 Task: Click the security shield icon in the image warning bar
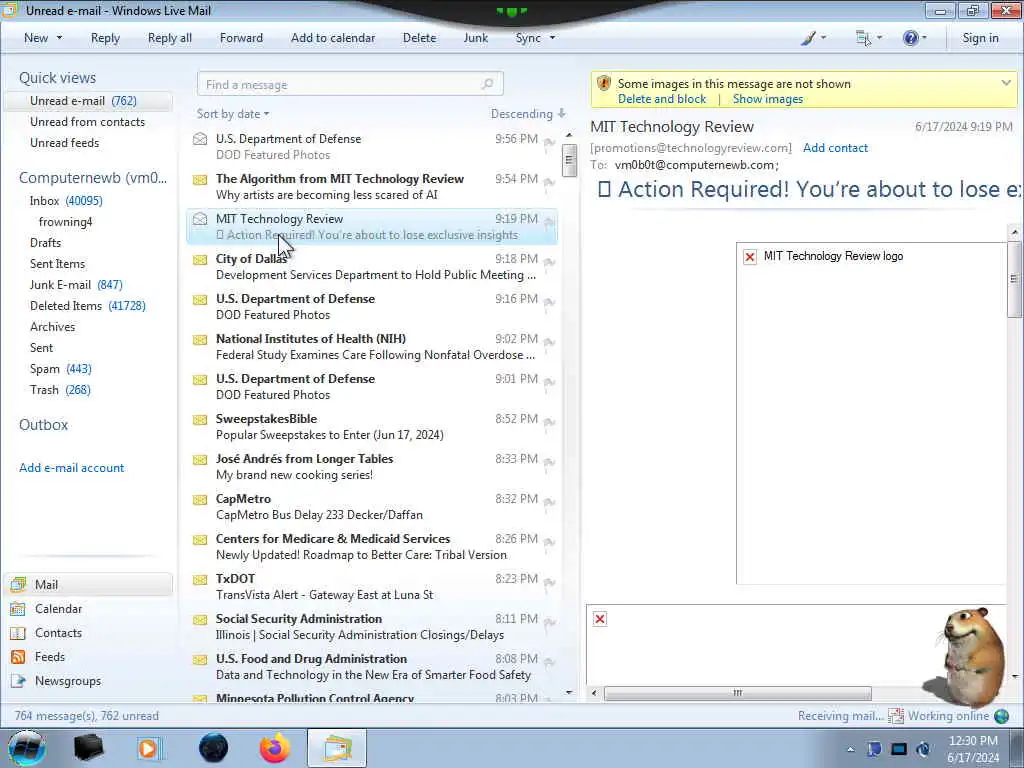604,84
